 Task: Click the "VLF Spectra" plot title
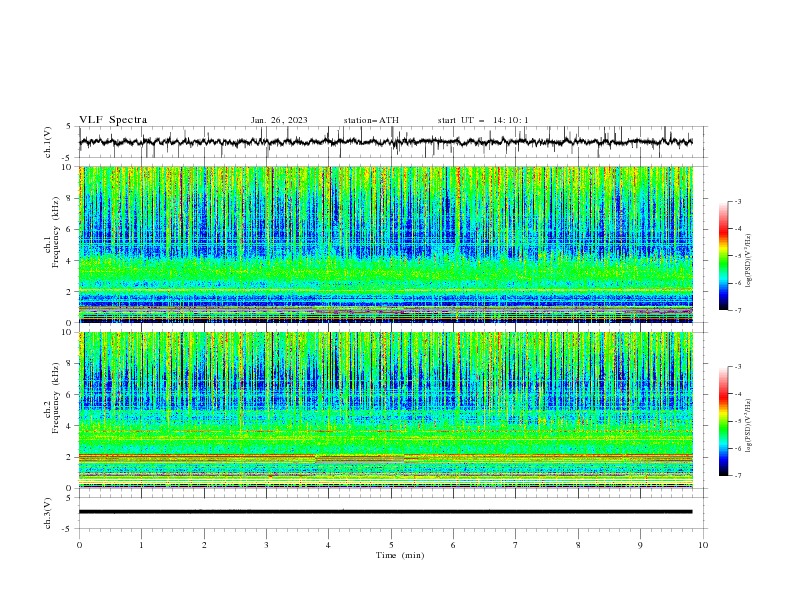(x=113, y=120)
